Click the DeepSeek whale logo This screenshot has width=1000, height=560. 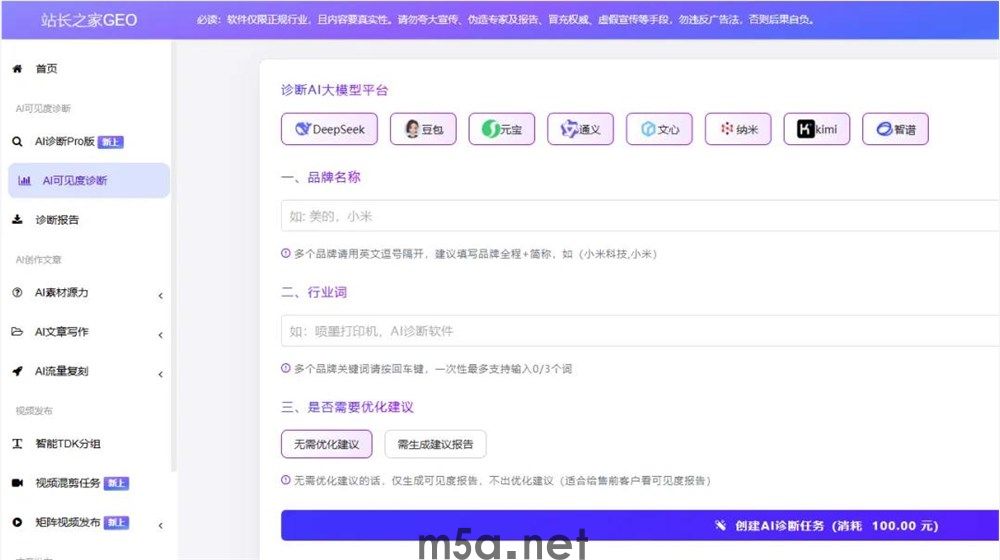click(303, 129)
